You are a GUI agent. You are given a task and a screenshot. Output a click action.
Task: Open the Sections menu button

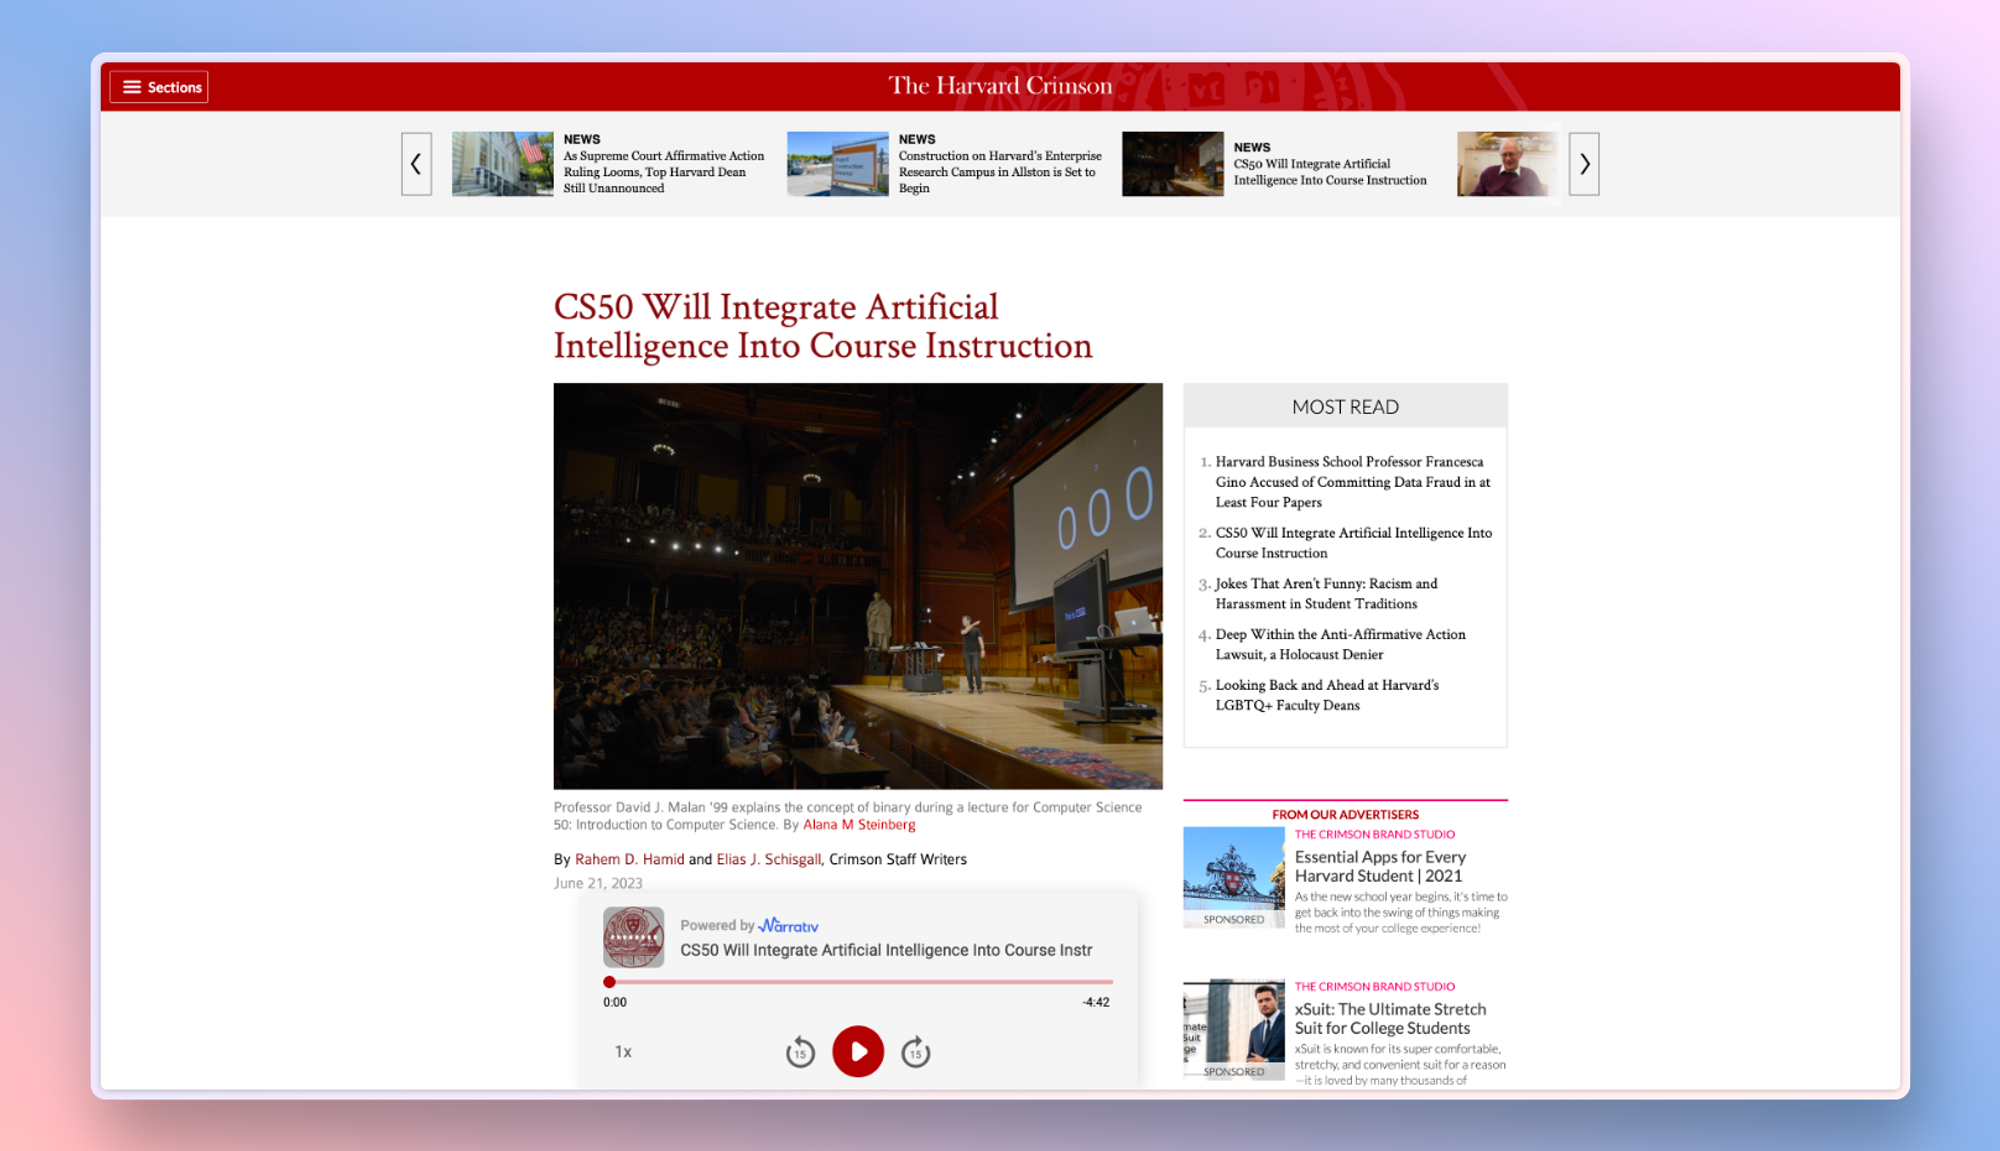tap(159, 87)
